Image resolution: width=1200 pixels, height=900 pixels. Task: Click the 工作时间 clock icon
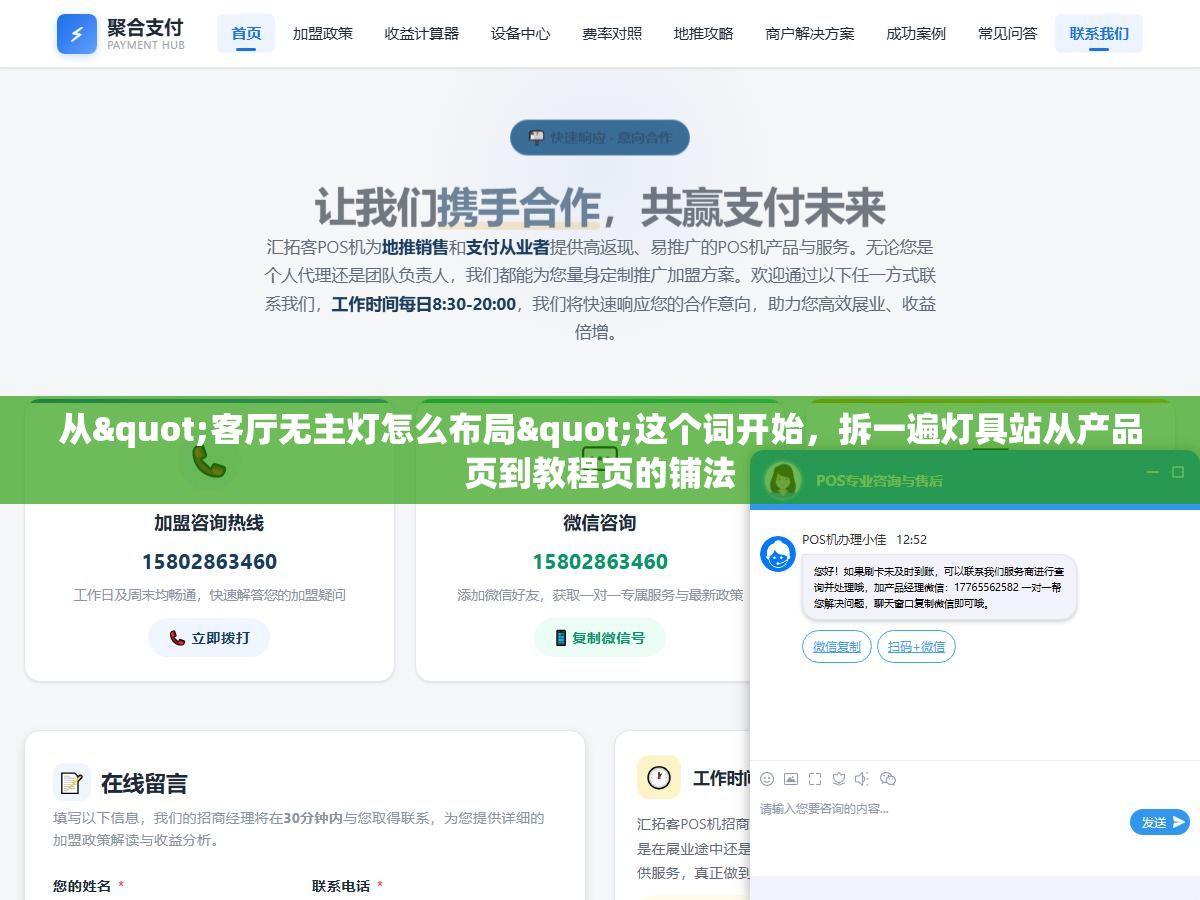659,777
